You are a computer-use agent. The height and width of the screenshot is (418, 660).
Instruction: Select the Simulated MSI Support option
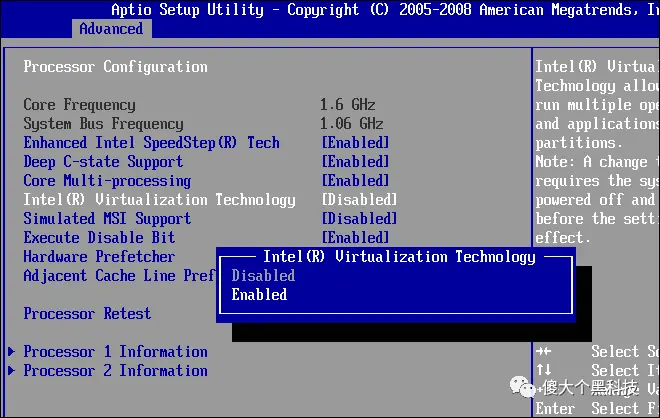[107, 218]
